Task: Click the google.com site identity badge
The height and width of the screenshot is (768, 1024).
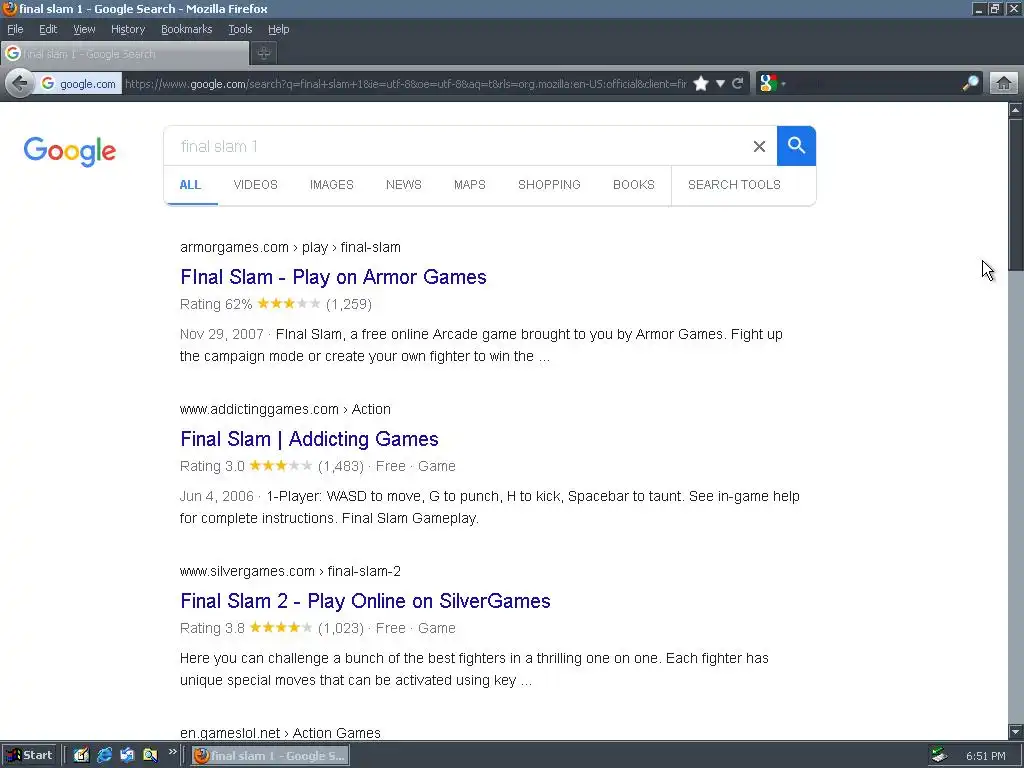Action: click(78, 84)
